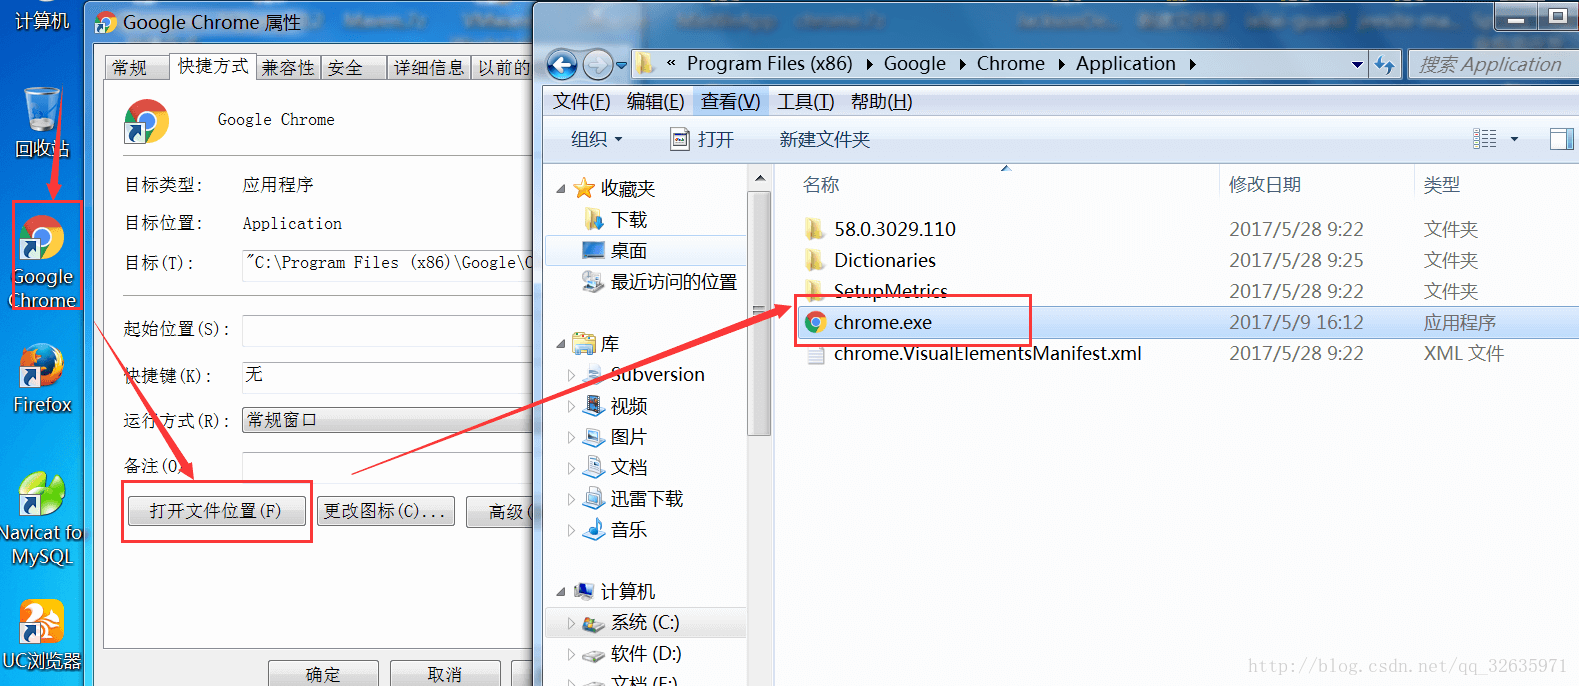Collapse the 收藏夹 favorites group

point(561,189)
